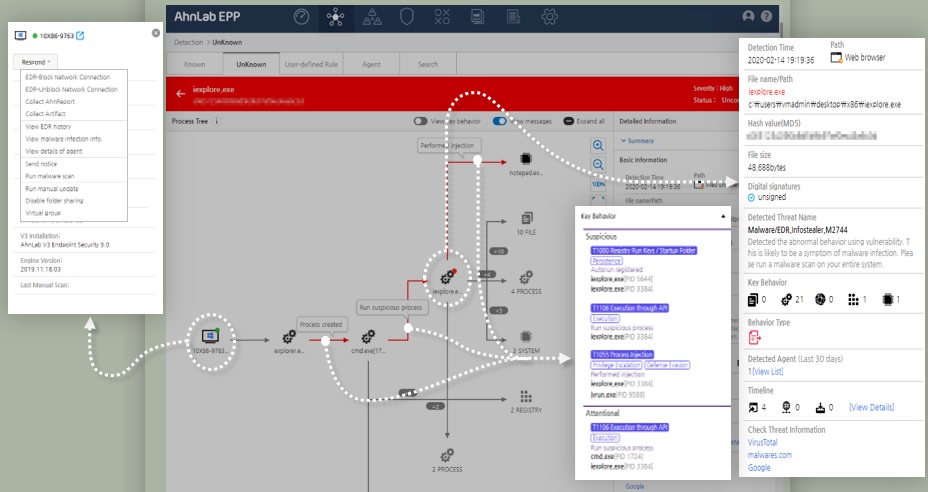Open the shield icon in top navigation
This screenshot has width=928, height=492.
(407, 17)
